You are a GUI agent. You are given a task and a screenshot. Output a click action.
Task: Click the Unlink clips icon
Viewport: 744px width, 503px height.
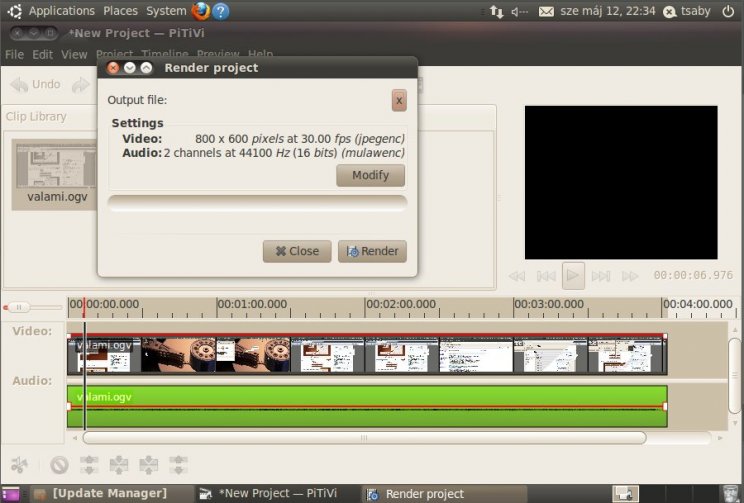tap(89, 465)
